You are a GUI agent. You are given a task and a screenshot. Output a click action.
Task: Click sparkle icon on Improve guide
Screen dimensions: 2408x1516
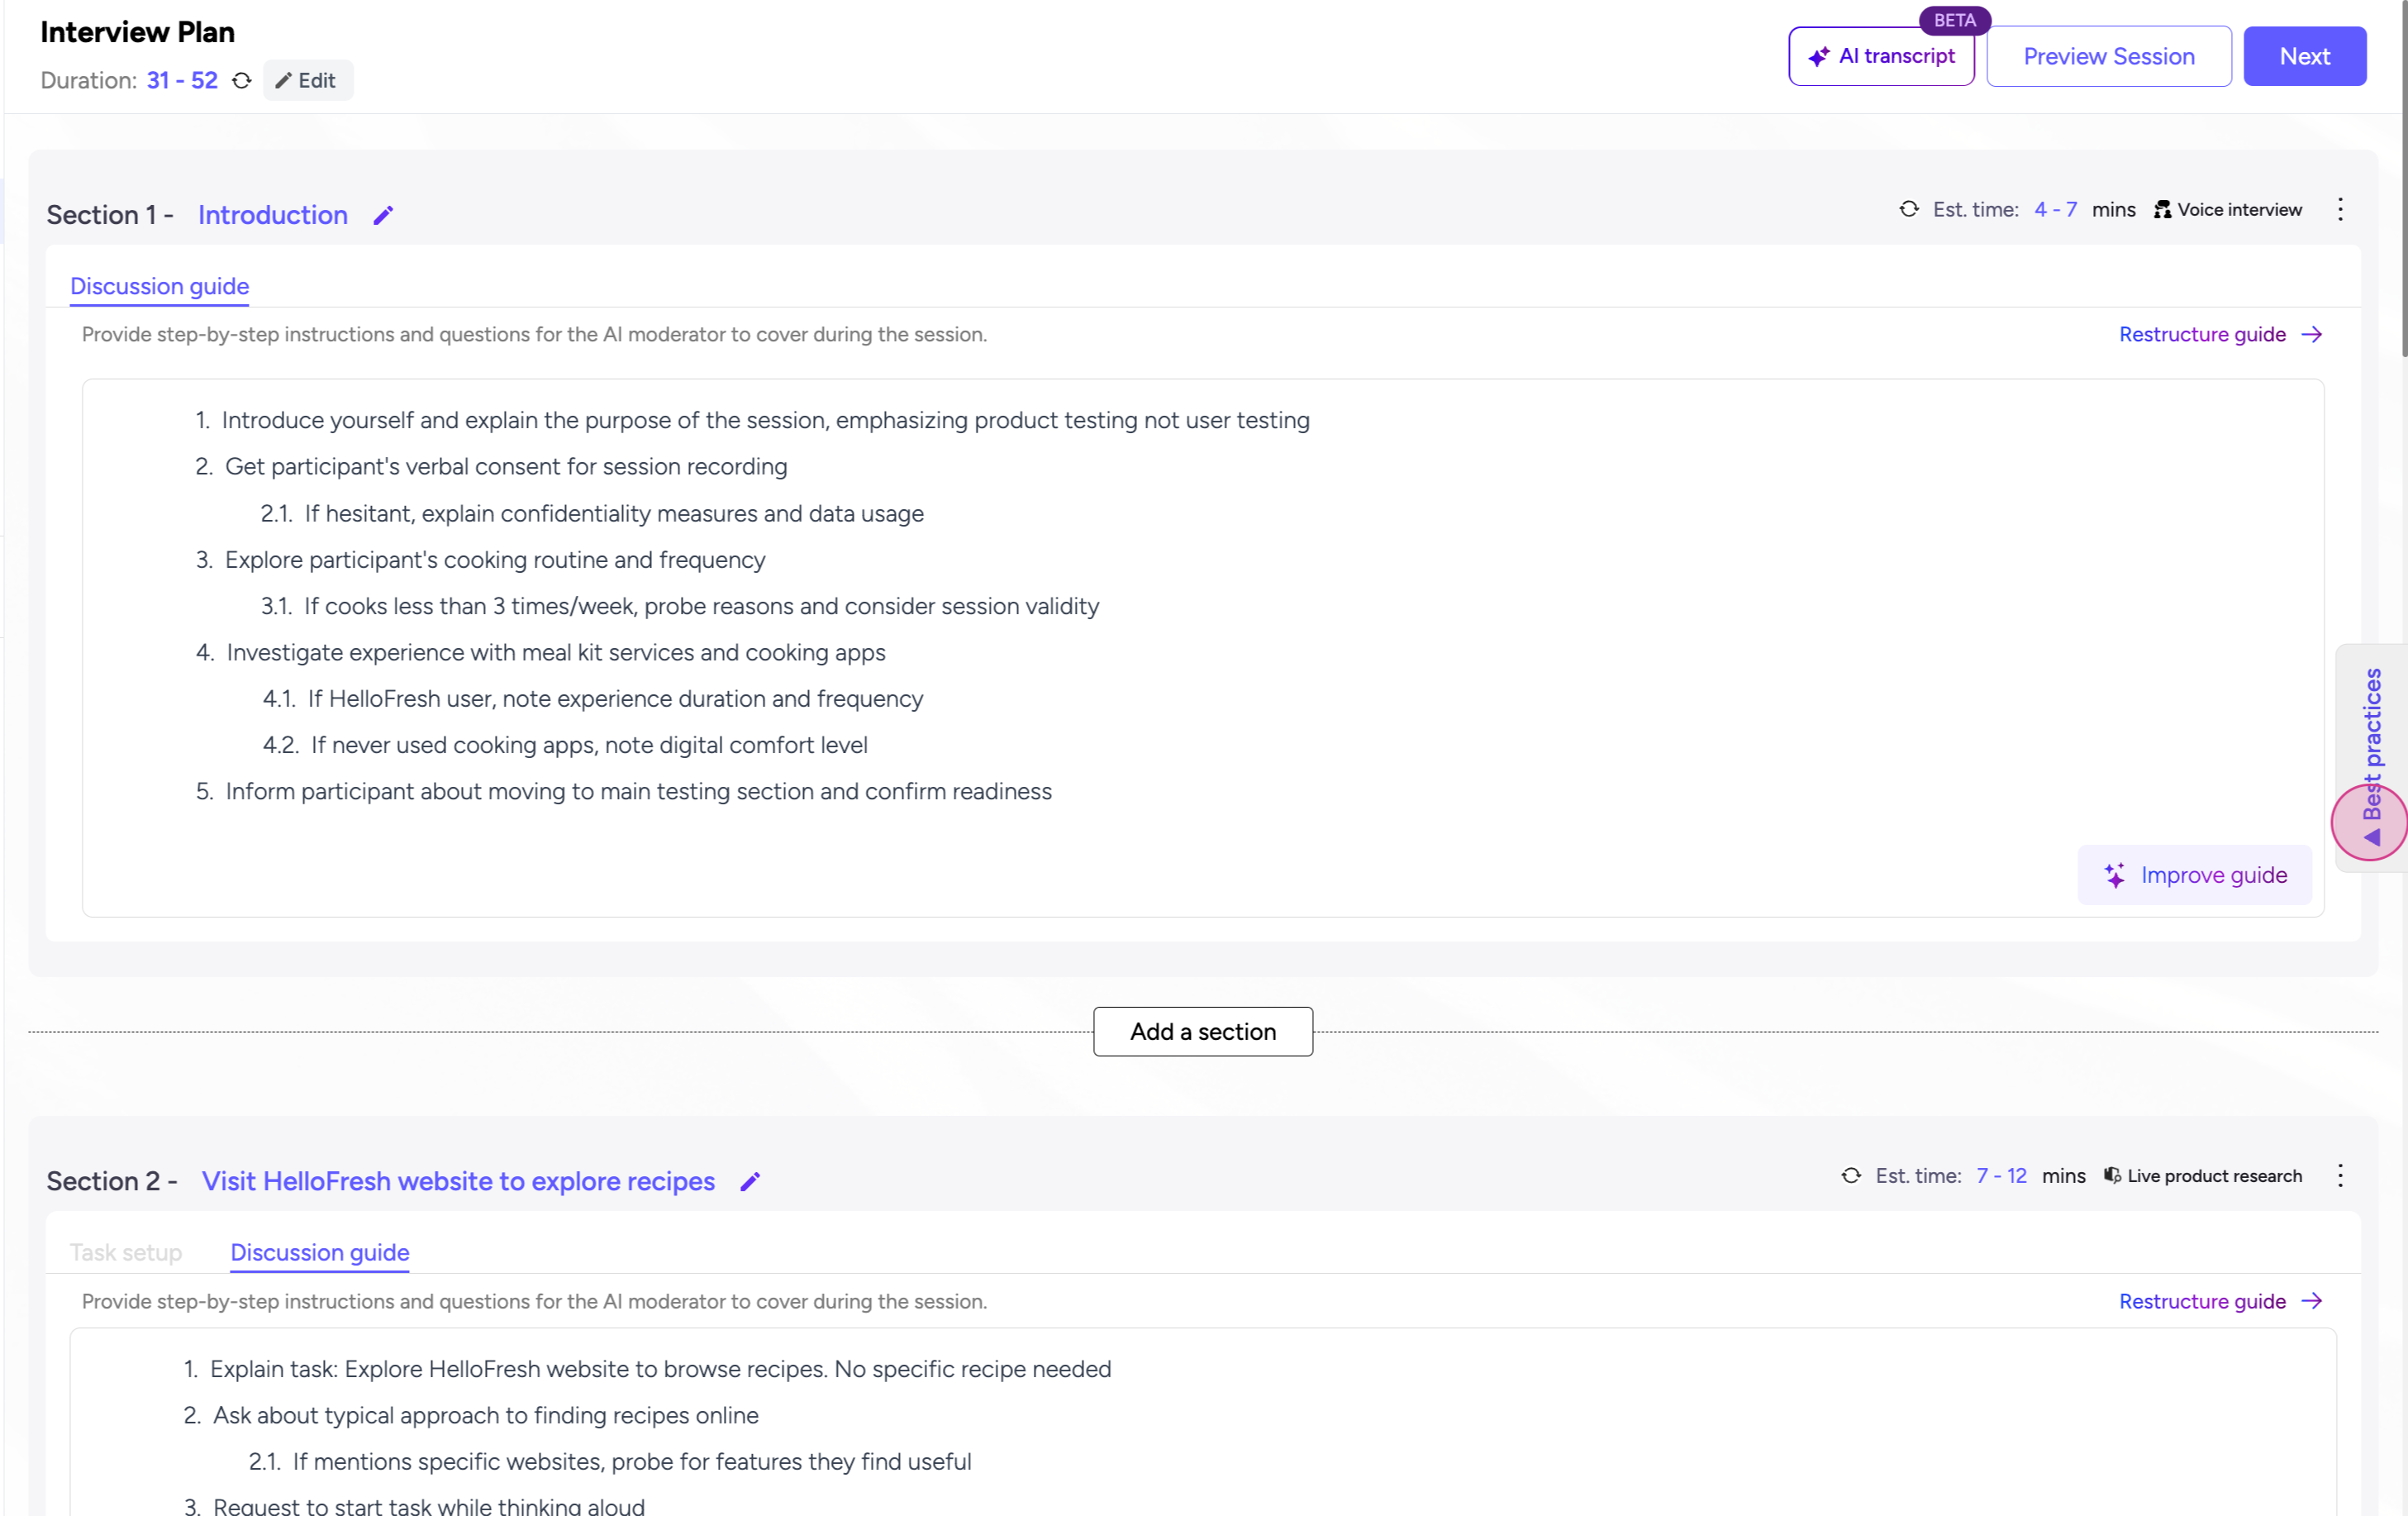pyautogui.click(x=2114, y=875)
